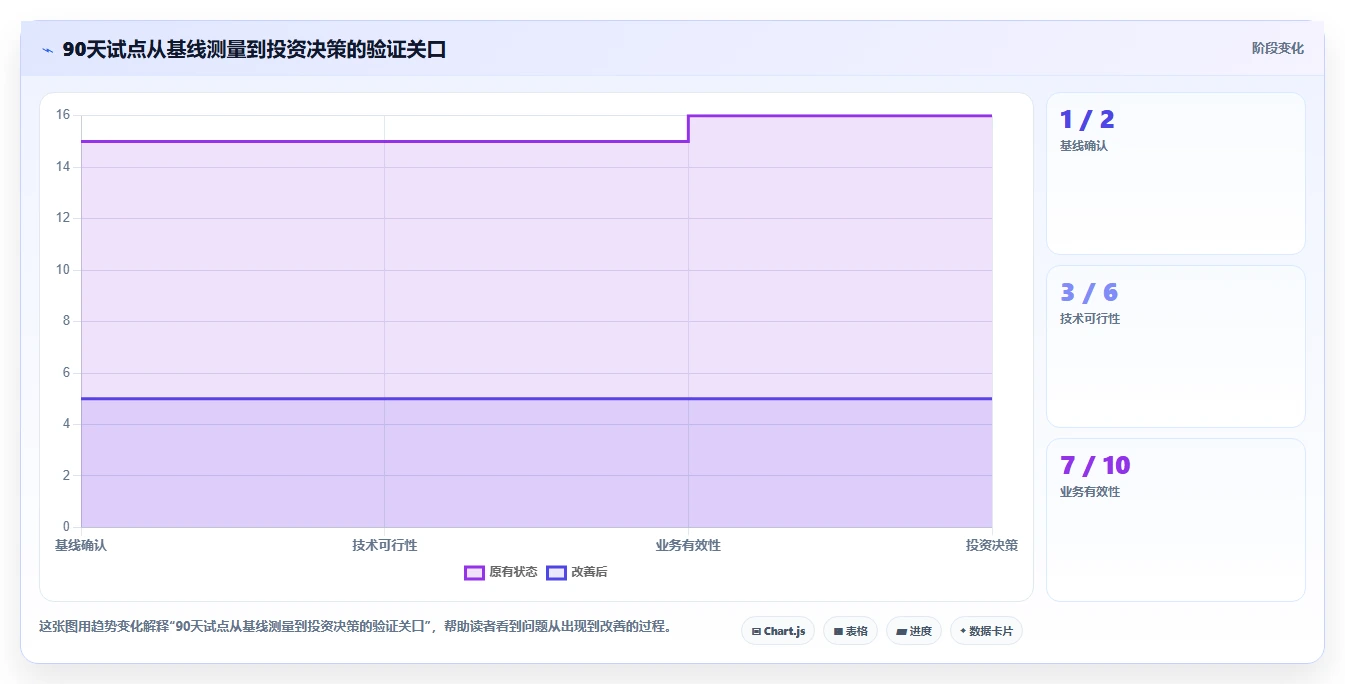Click the 改善后 legend label
Viewport: 1345px width, 684px height.
click(589, 572)
